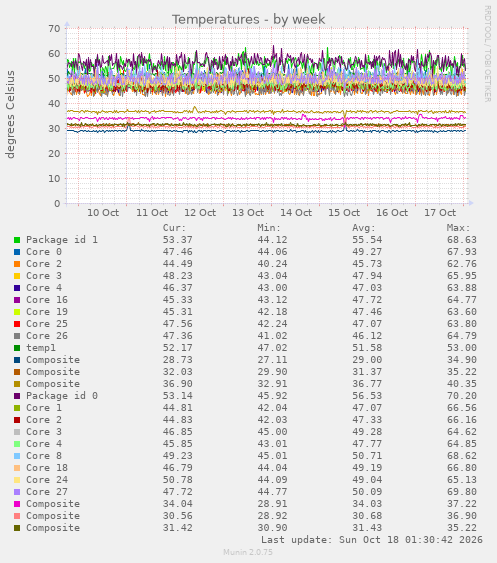The height and width of the screenshot is (563, 497).
Task: Click the Core 1 legend label
Action: (44, 408)
